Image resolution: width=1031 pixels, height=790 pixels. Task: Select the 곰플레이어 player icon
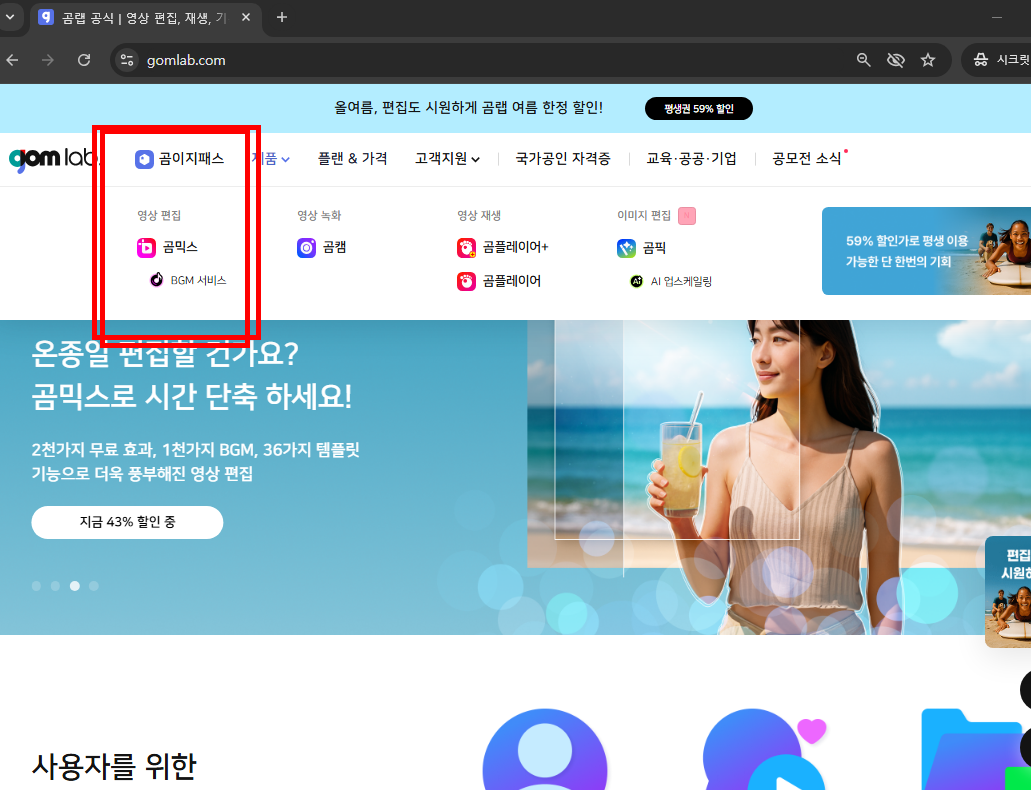466,281
